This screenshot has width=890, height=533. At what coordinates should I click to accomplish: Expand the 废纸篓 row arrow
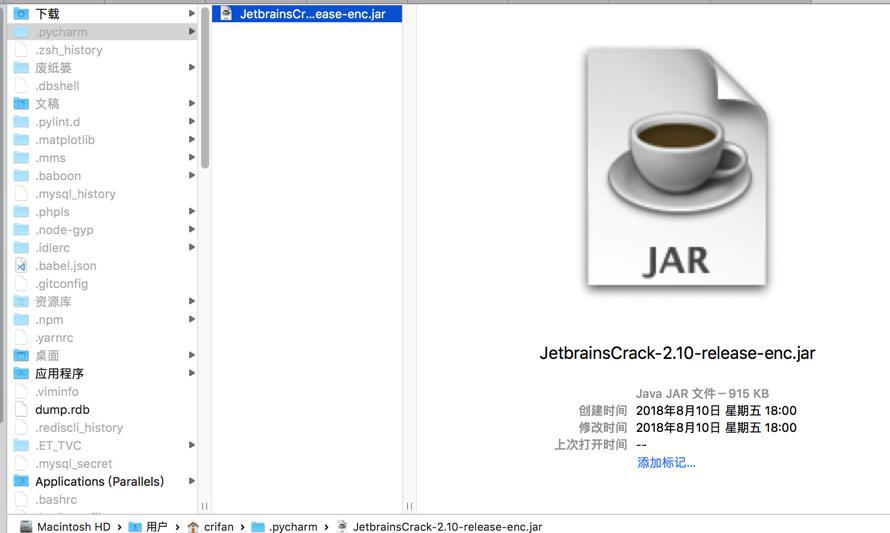(192, 67)
